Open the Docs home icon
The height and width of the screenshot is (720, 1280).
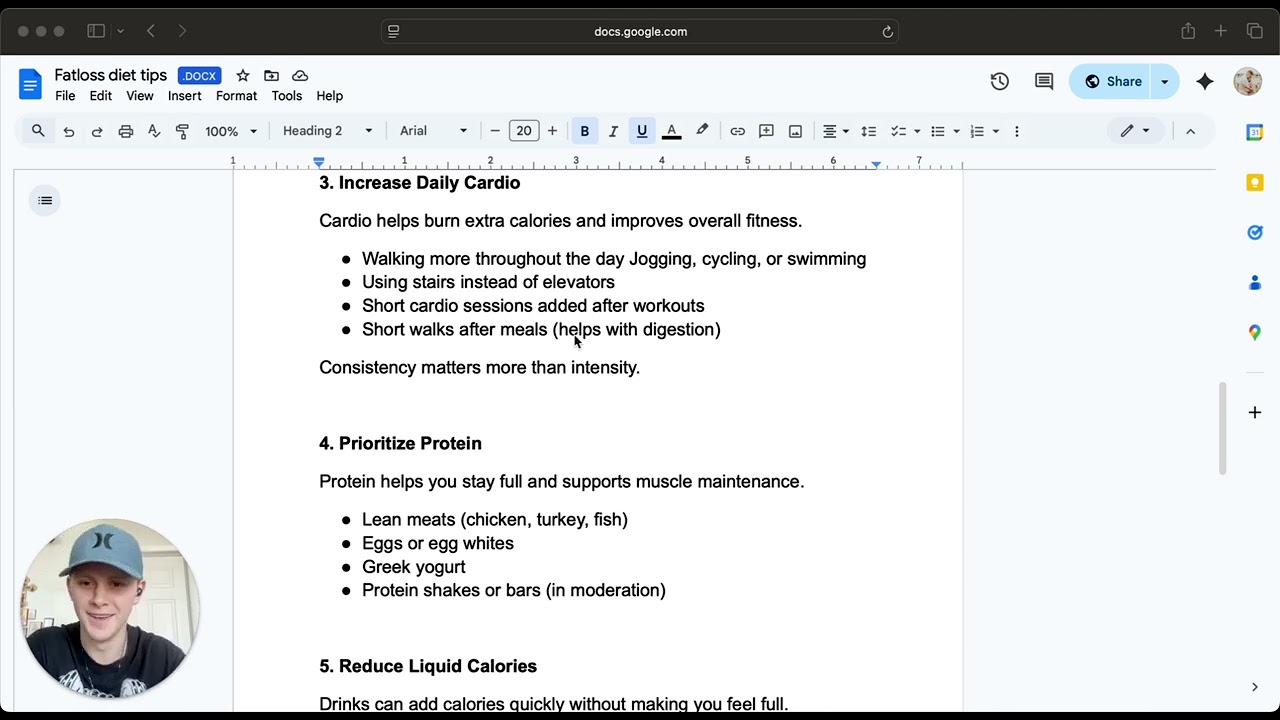pyautogui.click(x=30, y=84)
